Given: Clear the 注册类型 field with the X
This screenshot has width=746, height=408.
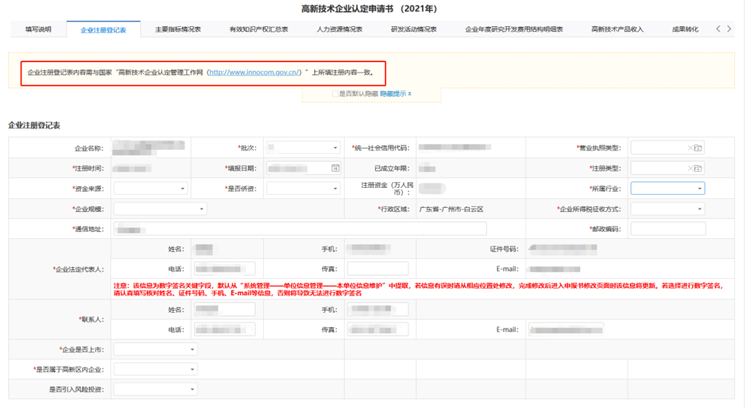Looking at the screenshot, I should 689,168.
